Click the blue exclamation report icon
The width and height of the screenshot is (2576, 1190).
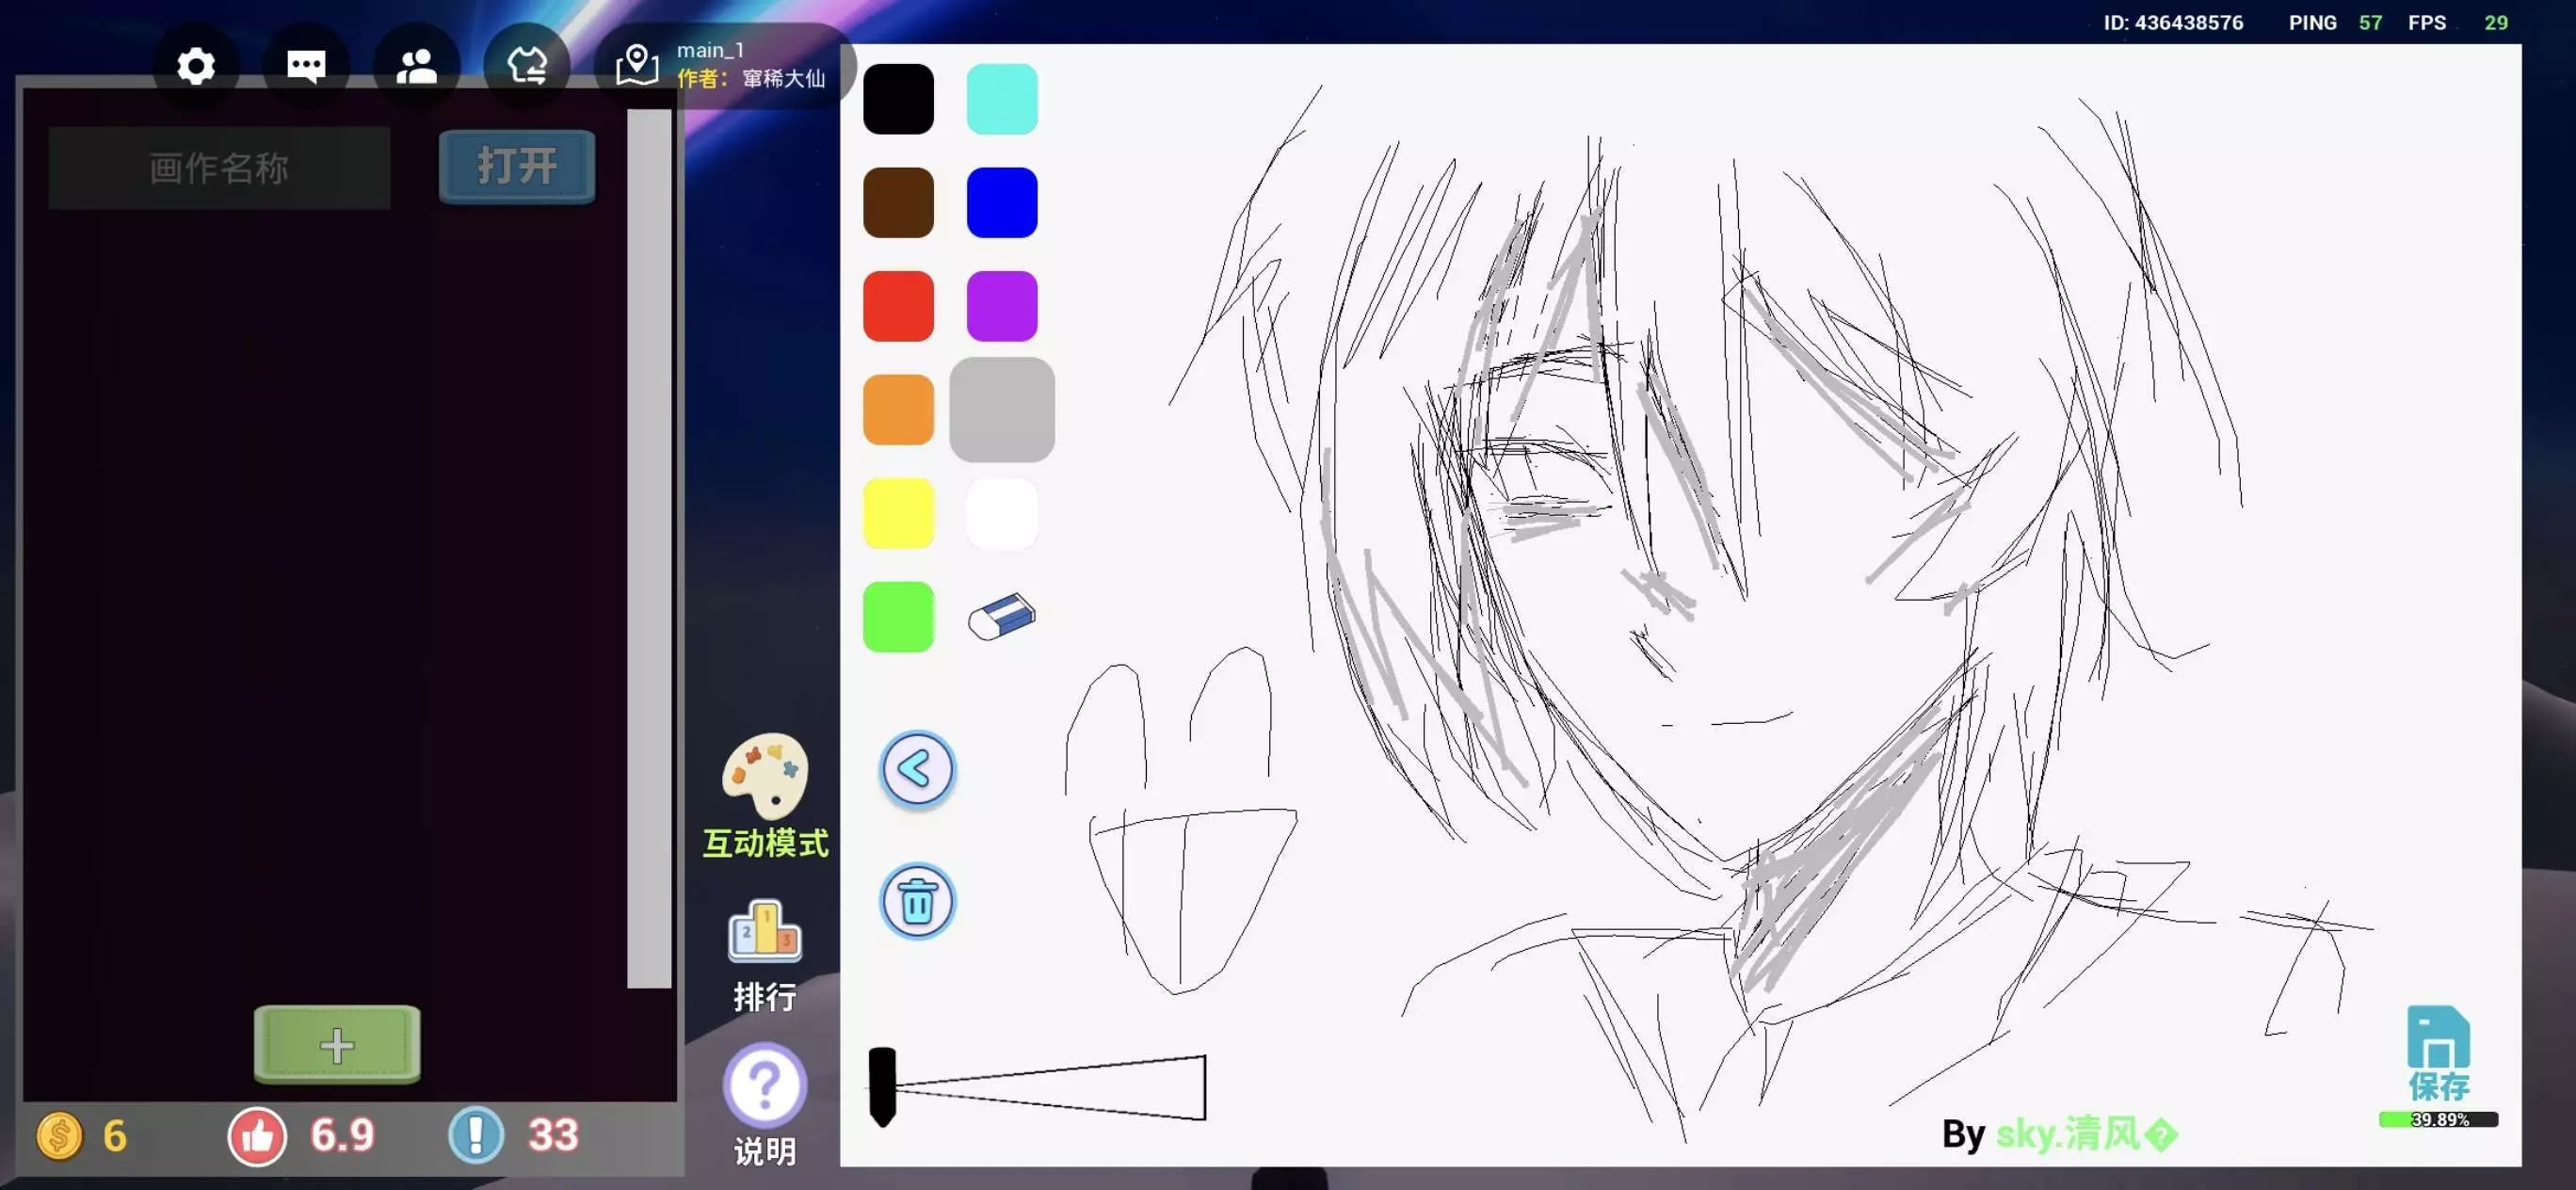point(476,1136)
